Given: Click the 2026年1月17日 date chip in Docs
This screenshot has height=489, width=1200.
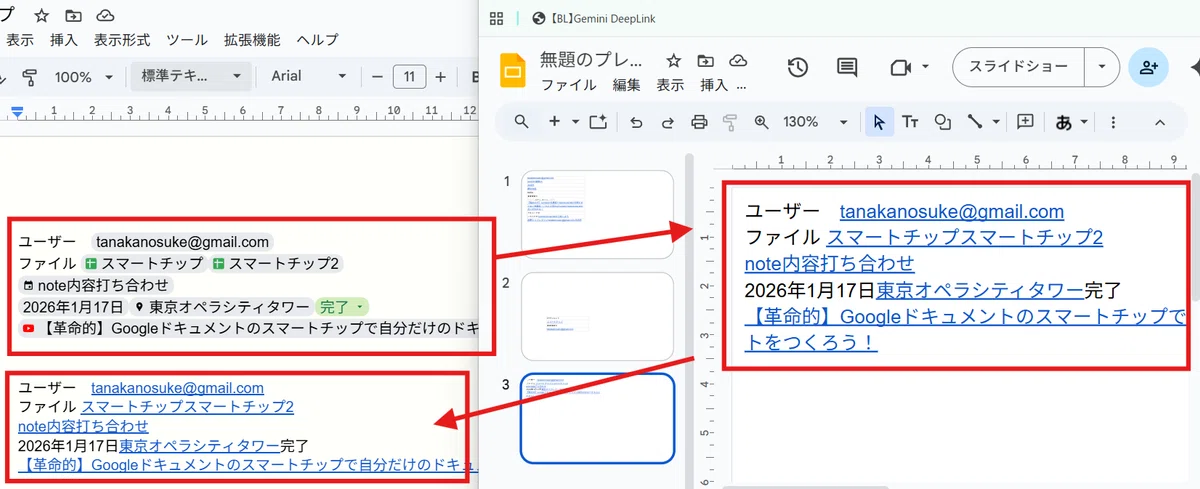Looking at the screenshot, I should [73, 307].
